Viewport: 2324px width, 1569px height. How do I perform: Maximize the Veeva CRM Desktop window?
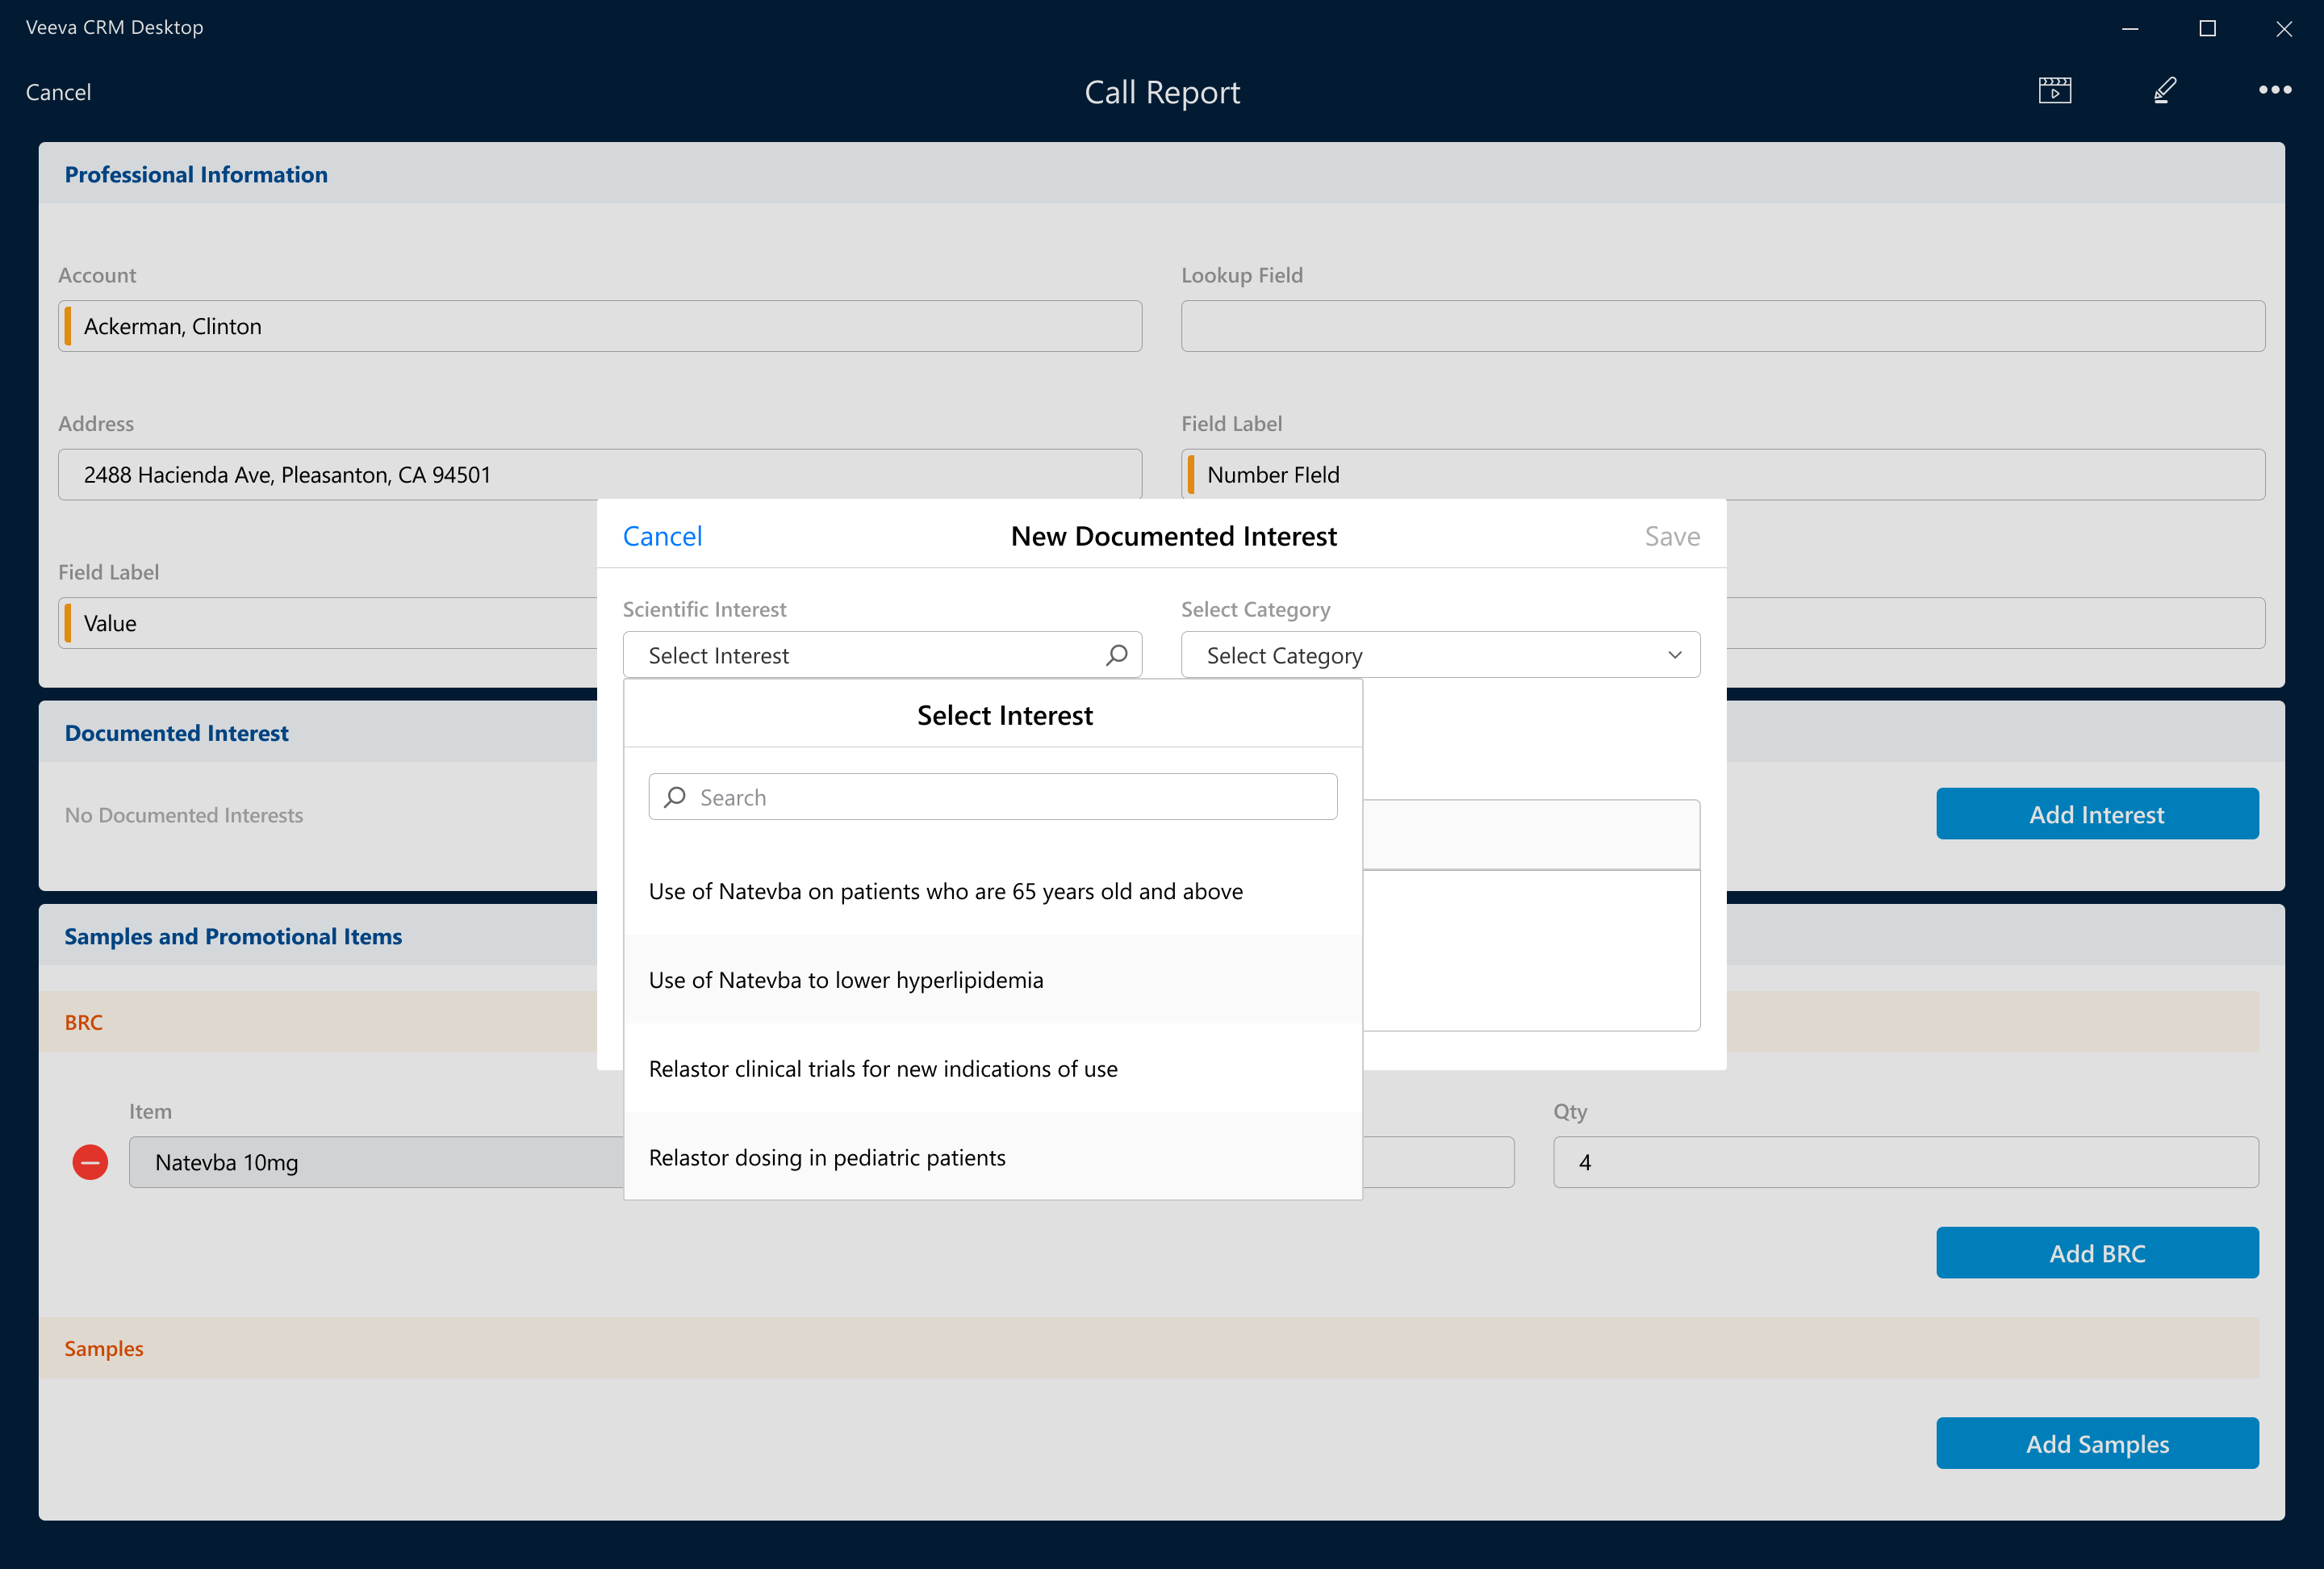[x=2207, y=28]
